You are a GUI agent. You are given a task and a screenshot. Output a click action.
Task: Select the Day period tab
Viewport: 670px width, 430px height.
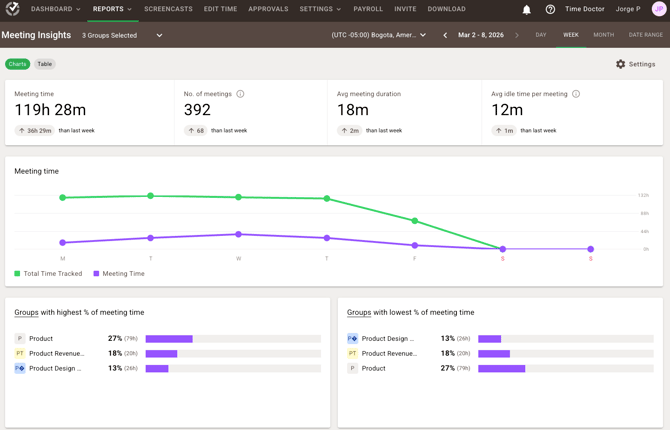541,35
